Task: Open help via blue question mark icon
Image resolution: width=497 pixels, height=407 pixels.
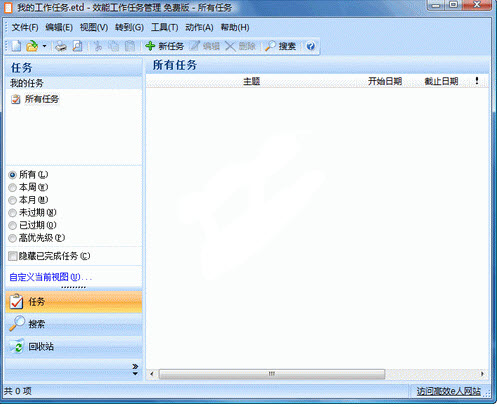Action: coord(311,46)
